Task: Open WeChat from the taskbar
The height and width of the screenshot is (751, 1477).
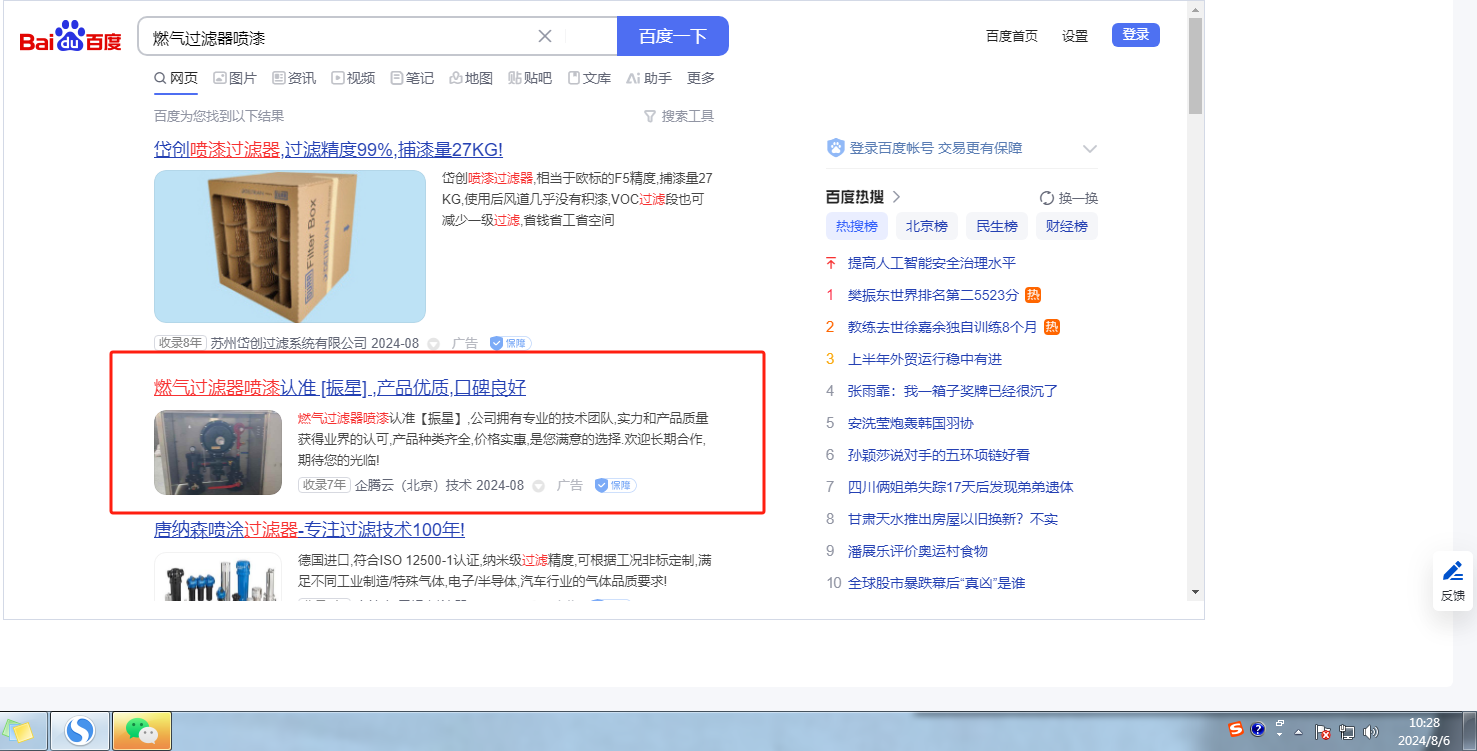Action: click(x=142, y=732)
